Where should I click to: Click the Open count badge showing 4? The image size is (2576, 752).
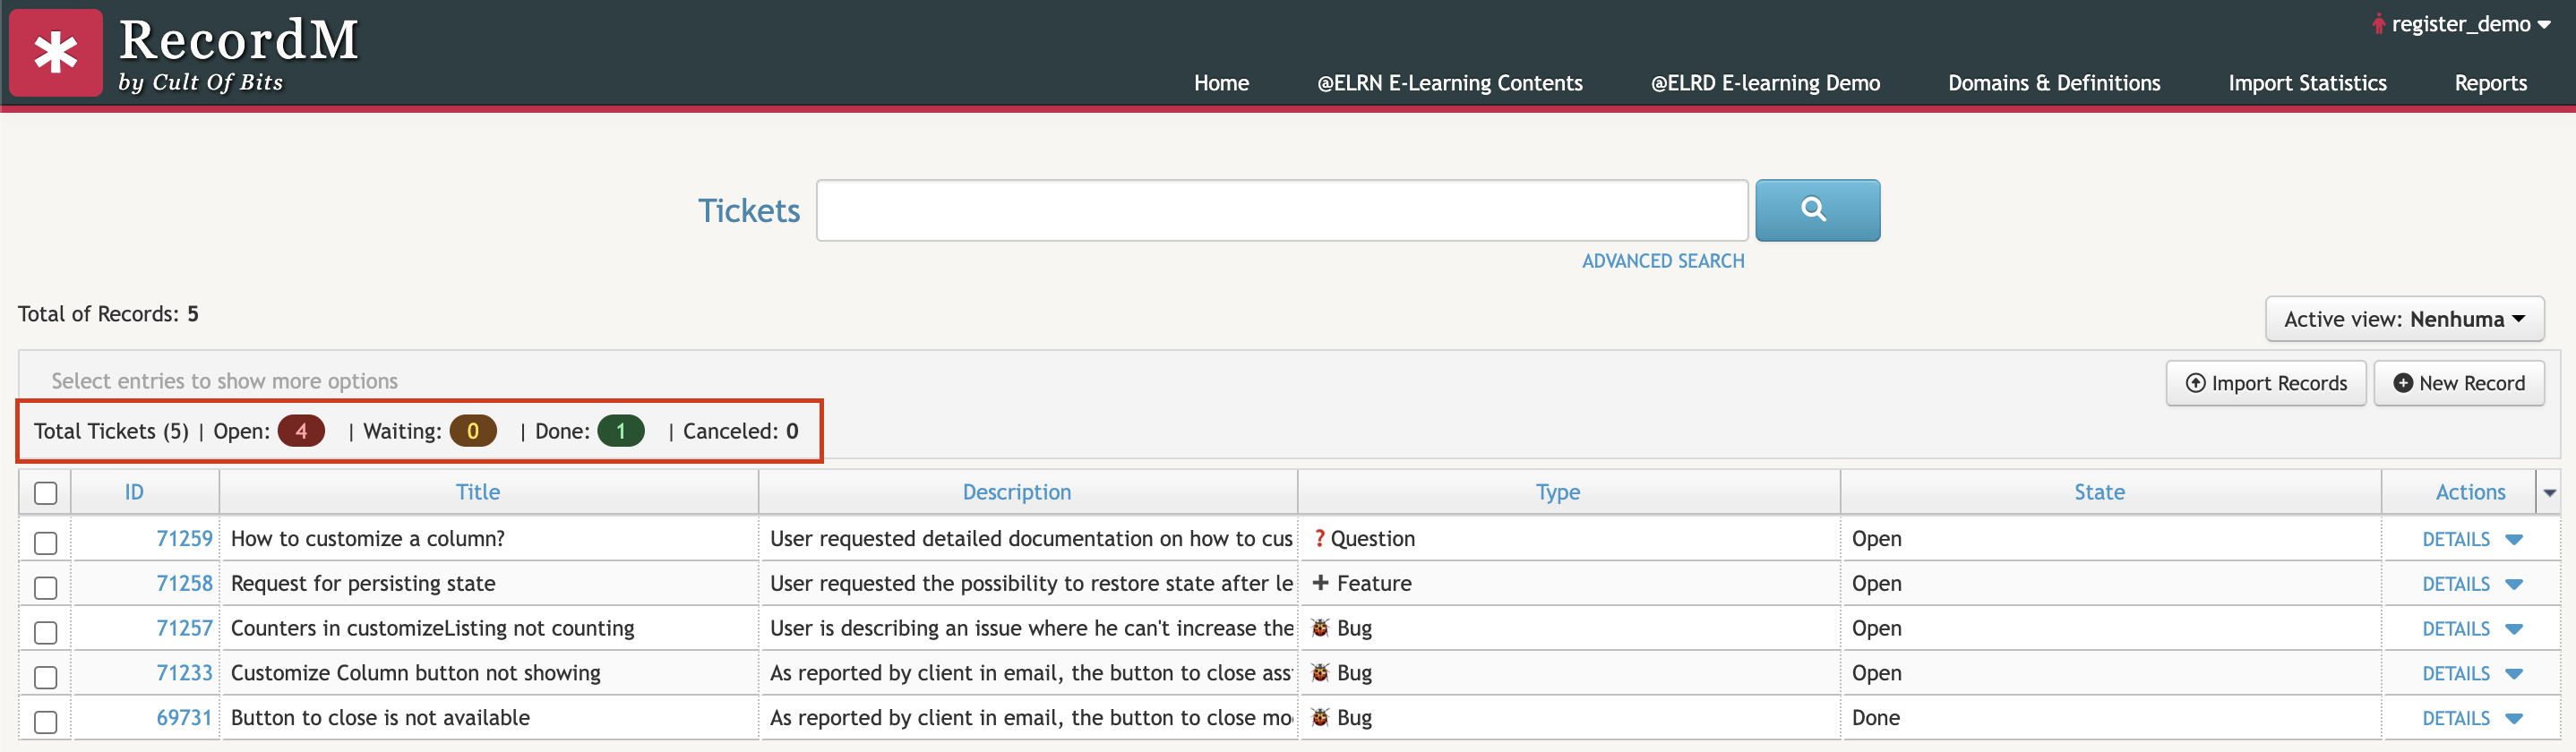(x=301, y=431)
